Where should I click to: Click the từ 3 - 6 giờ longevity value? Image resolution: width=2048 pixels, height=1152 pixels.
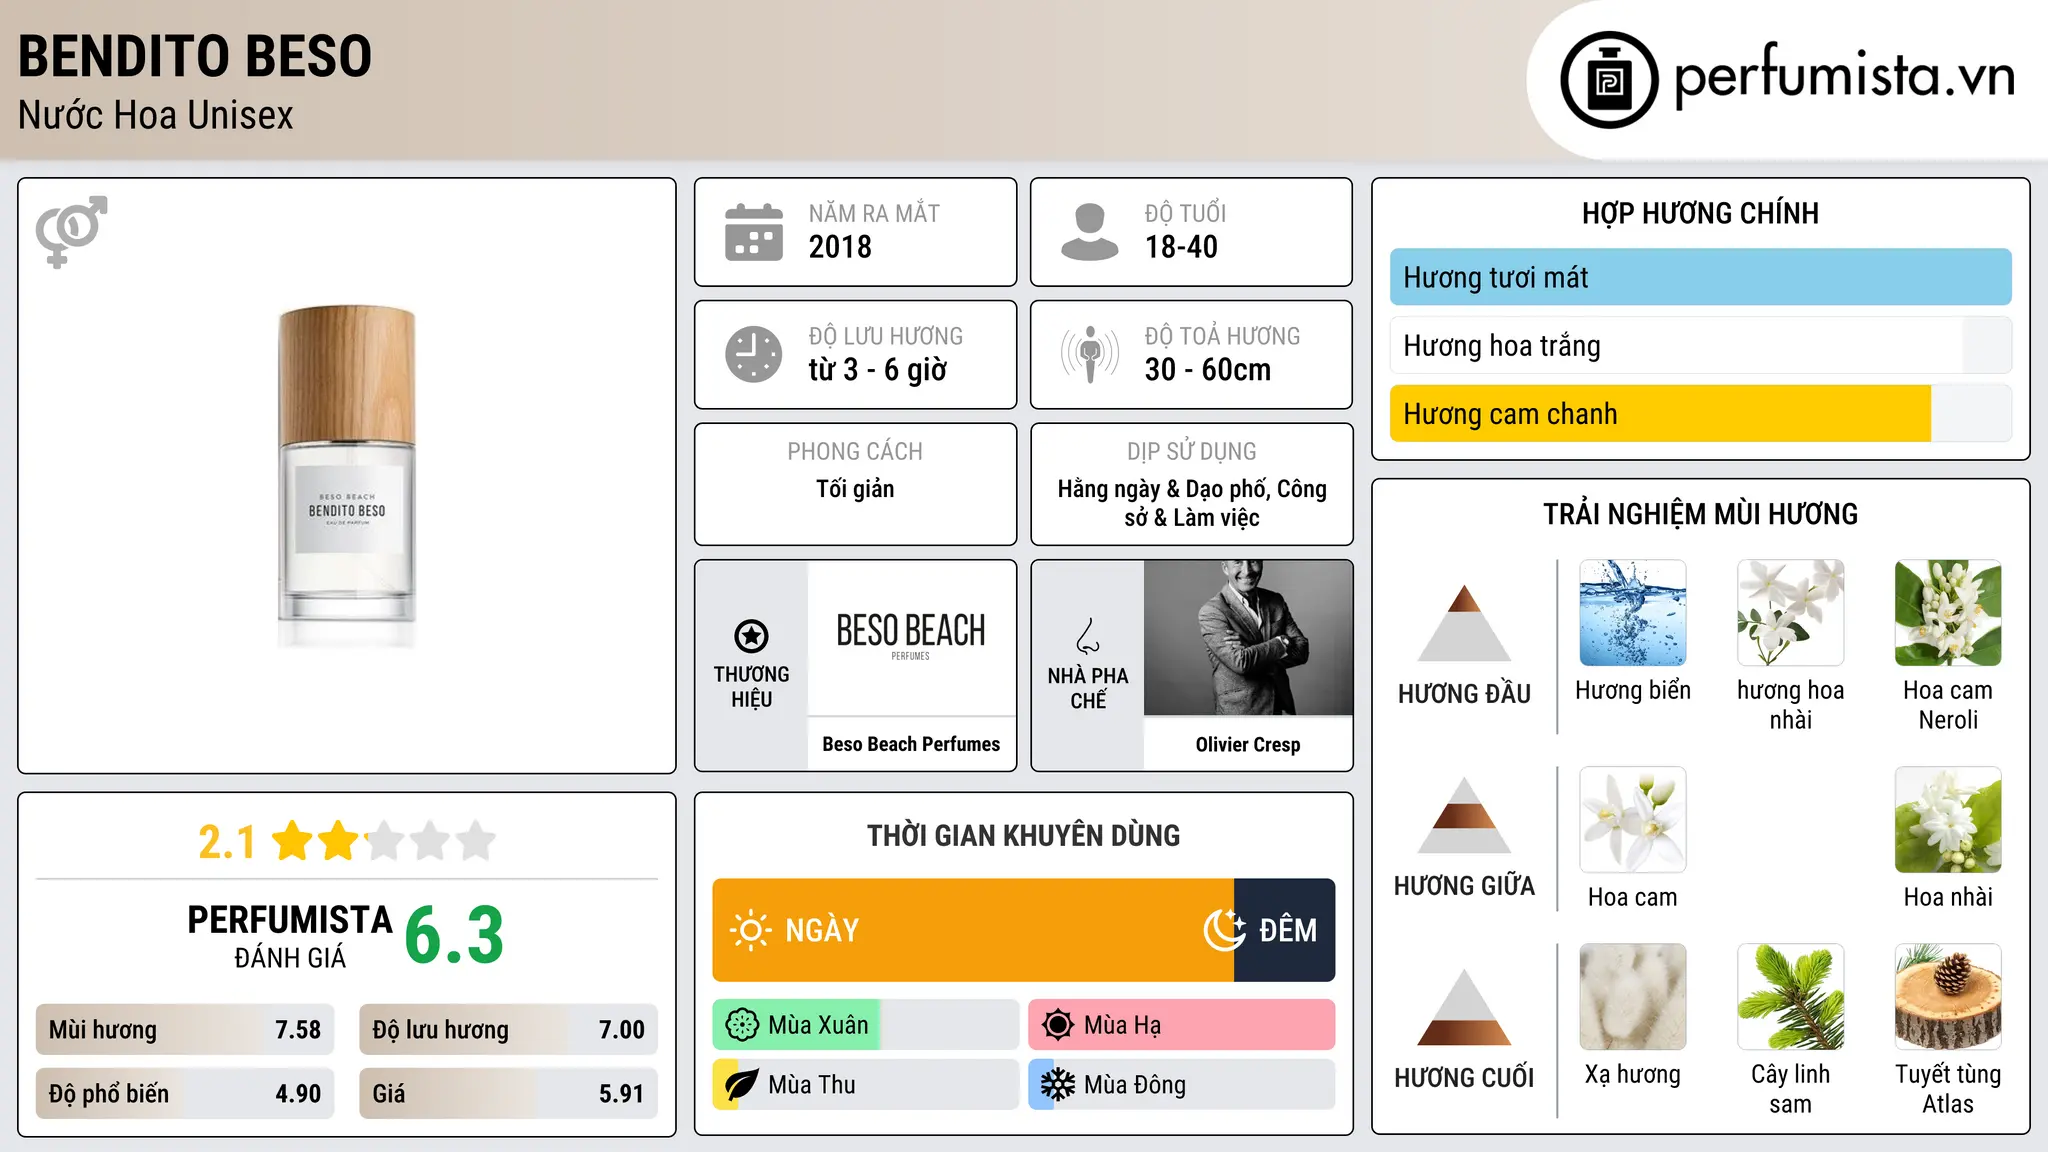877,370
